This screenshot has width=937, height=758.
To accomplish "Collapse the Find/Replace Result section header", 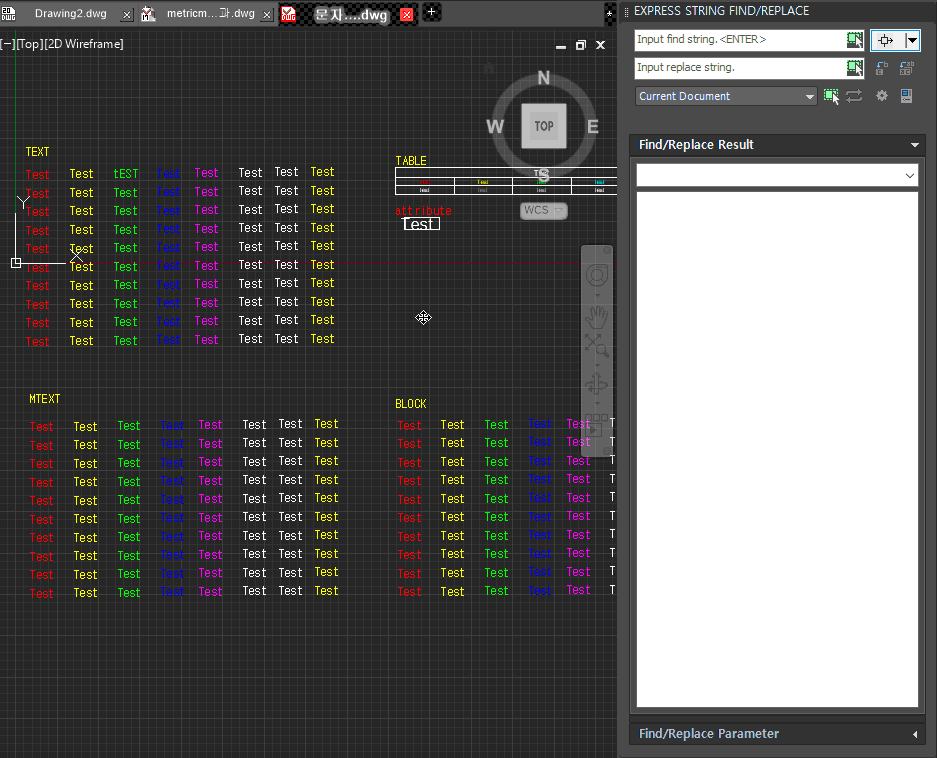I will 914,145.
